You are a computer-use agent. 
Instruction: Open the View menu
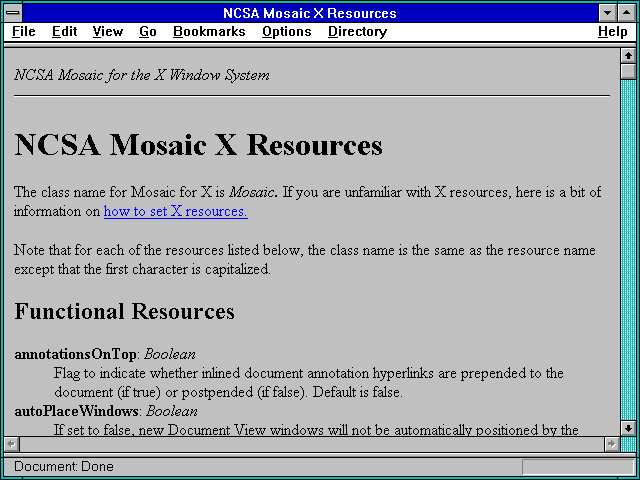[107, 31]
